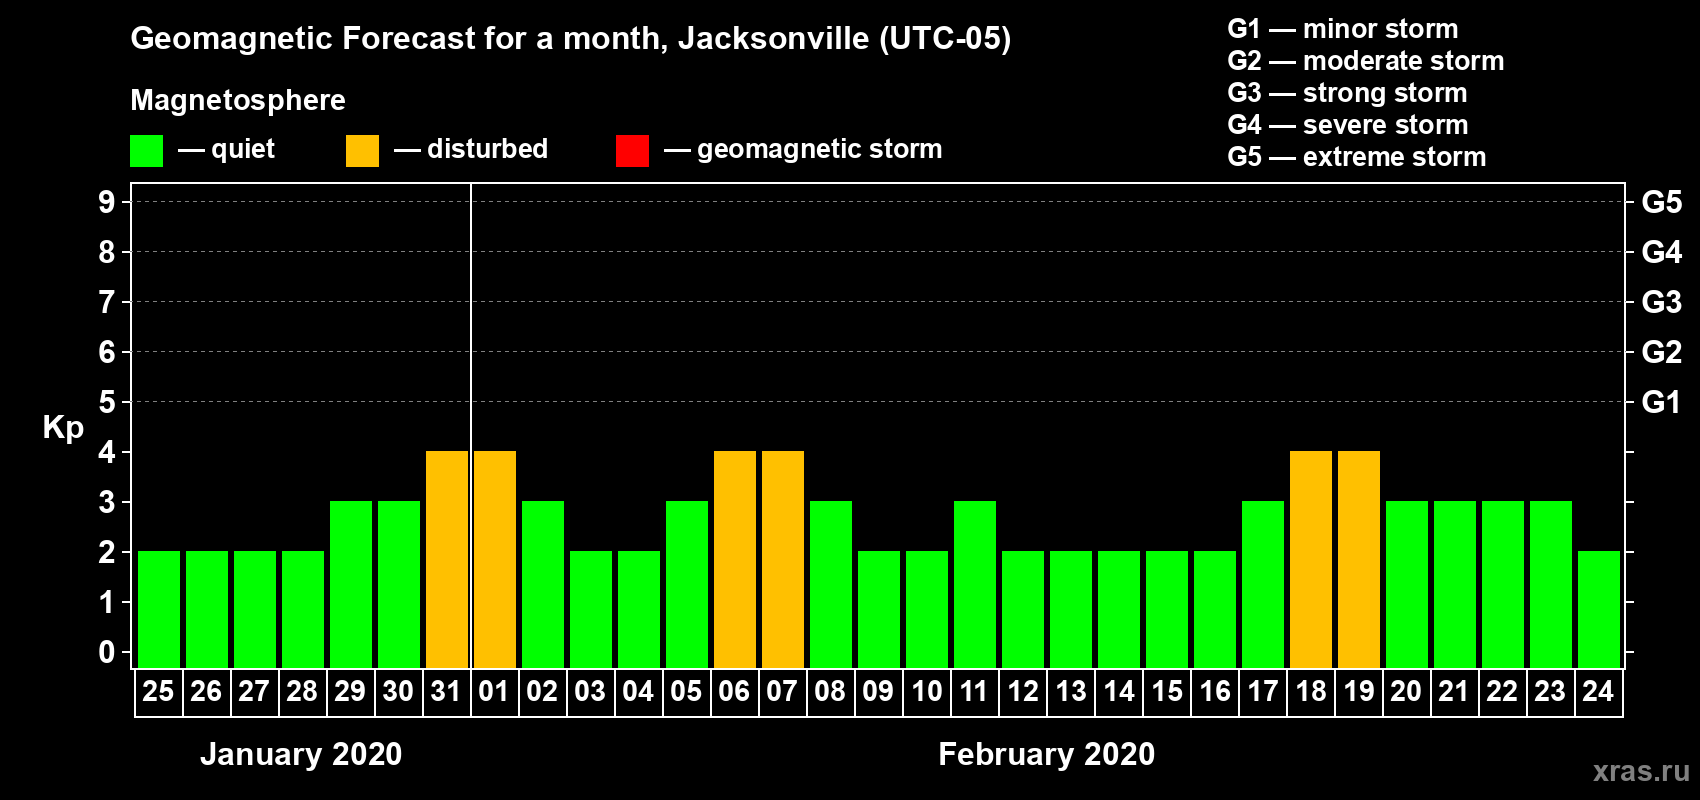Click the G1 right axis label

(1662, 402)
